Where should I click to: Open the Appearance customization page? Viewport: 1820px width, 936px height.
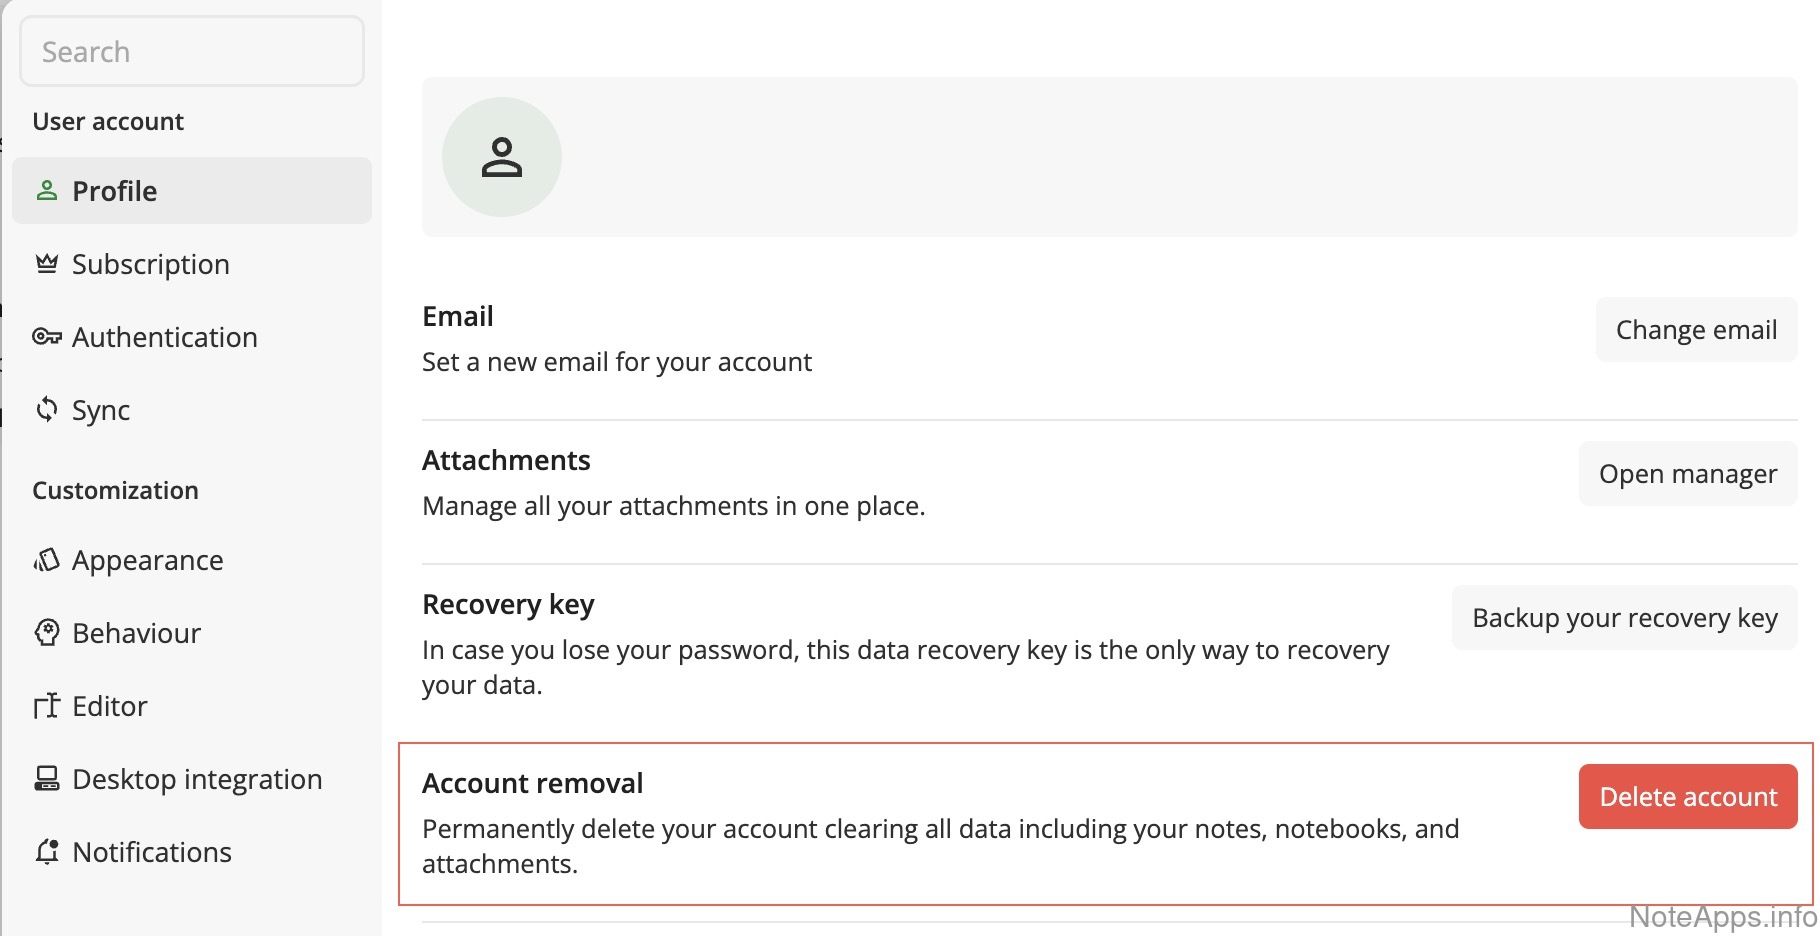tap(148, 560)
